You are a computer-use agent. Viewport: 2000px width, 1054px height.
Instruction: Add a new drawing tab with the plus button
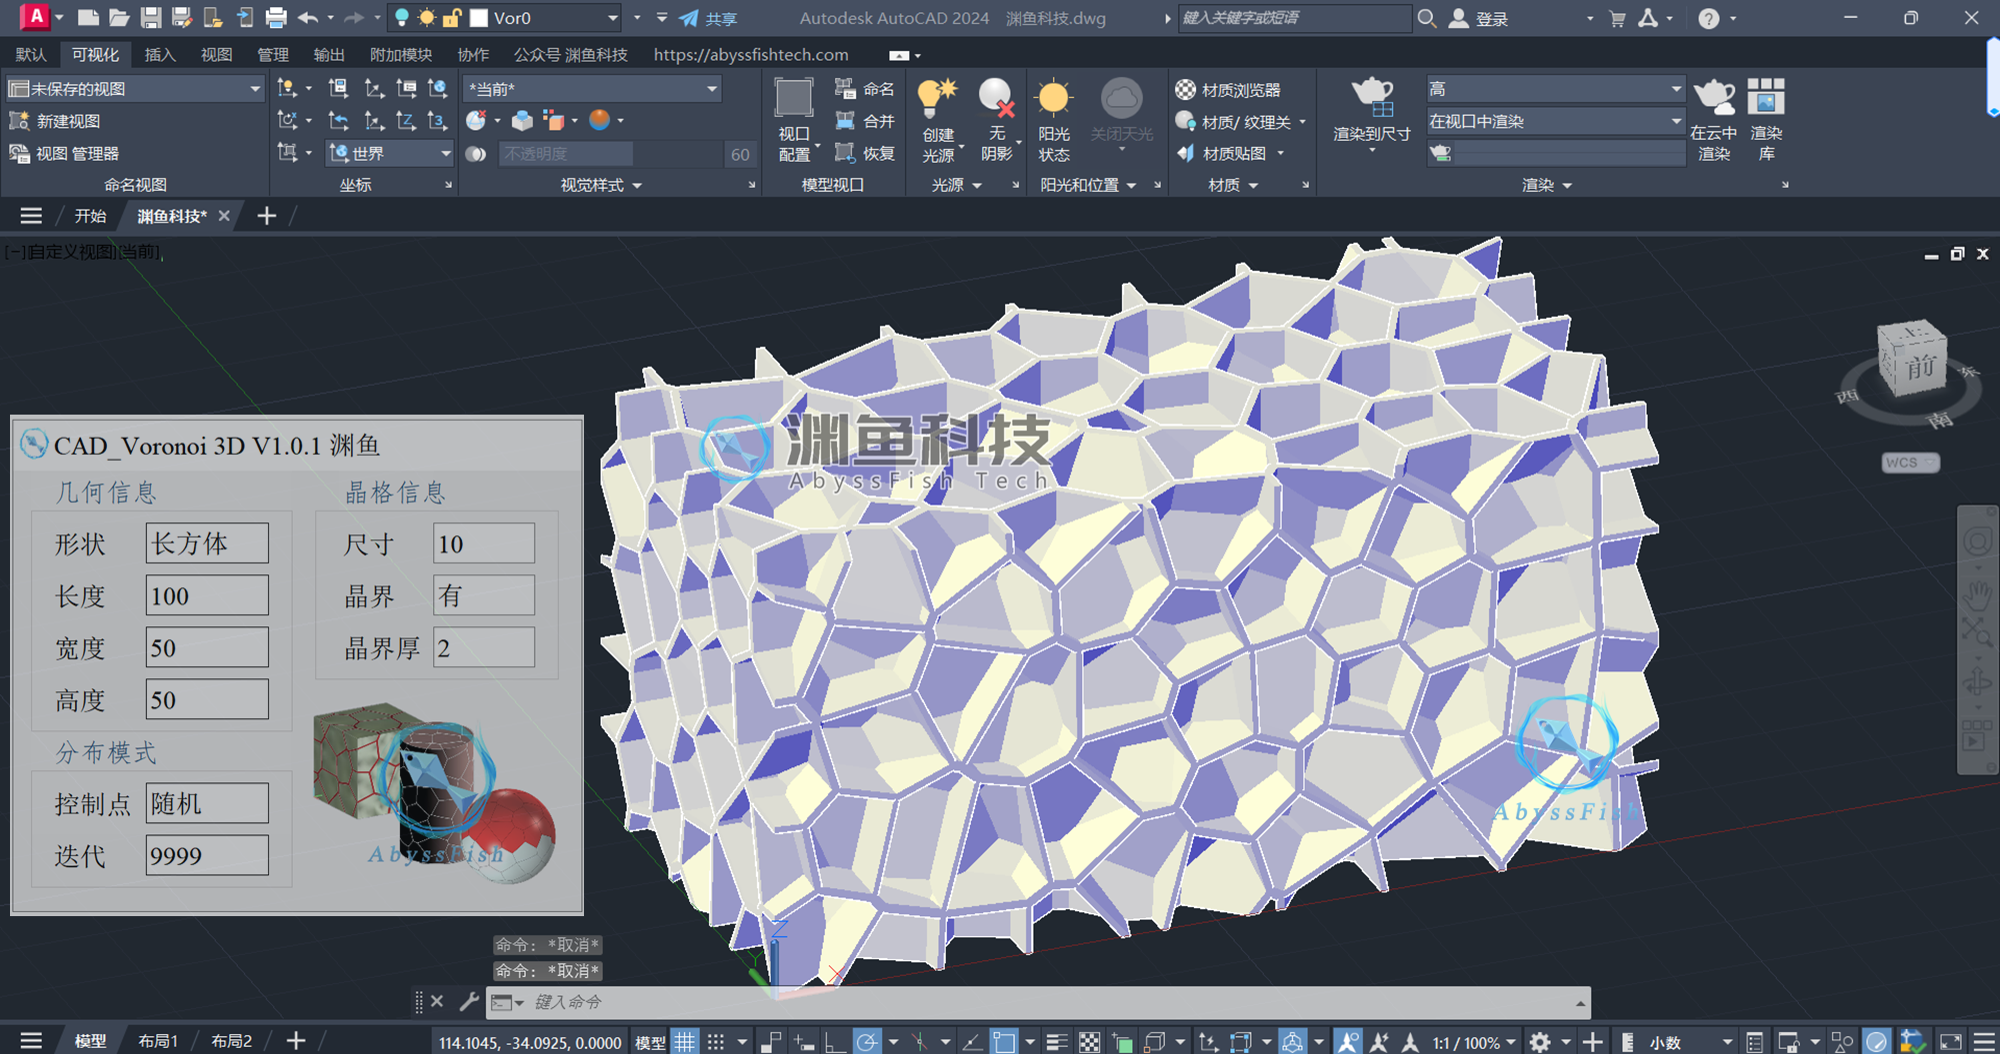tap(266, 216)
